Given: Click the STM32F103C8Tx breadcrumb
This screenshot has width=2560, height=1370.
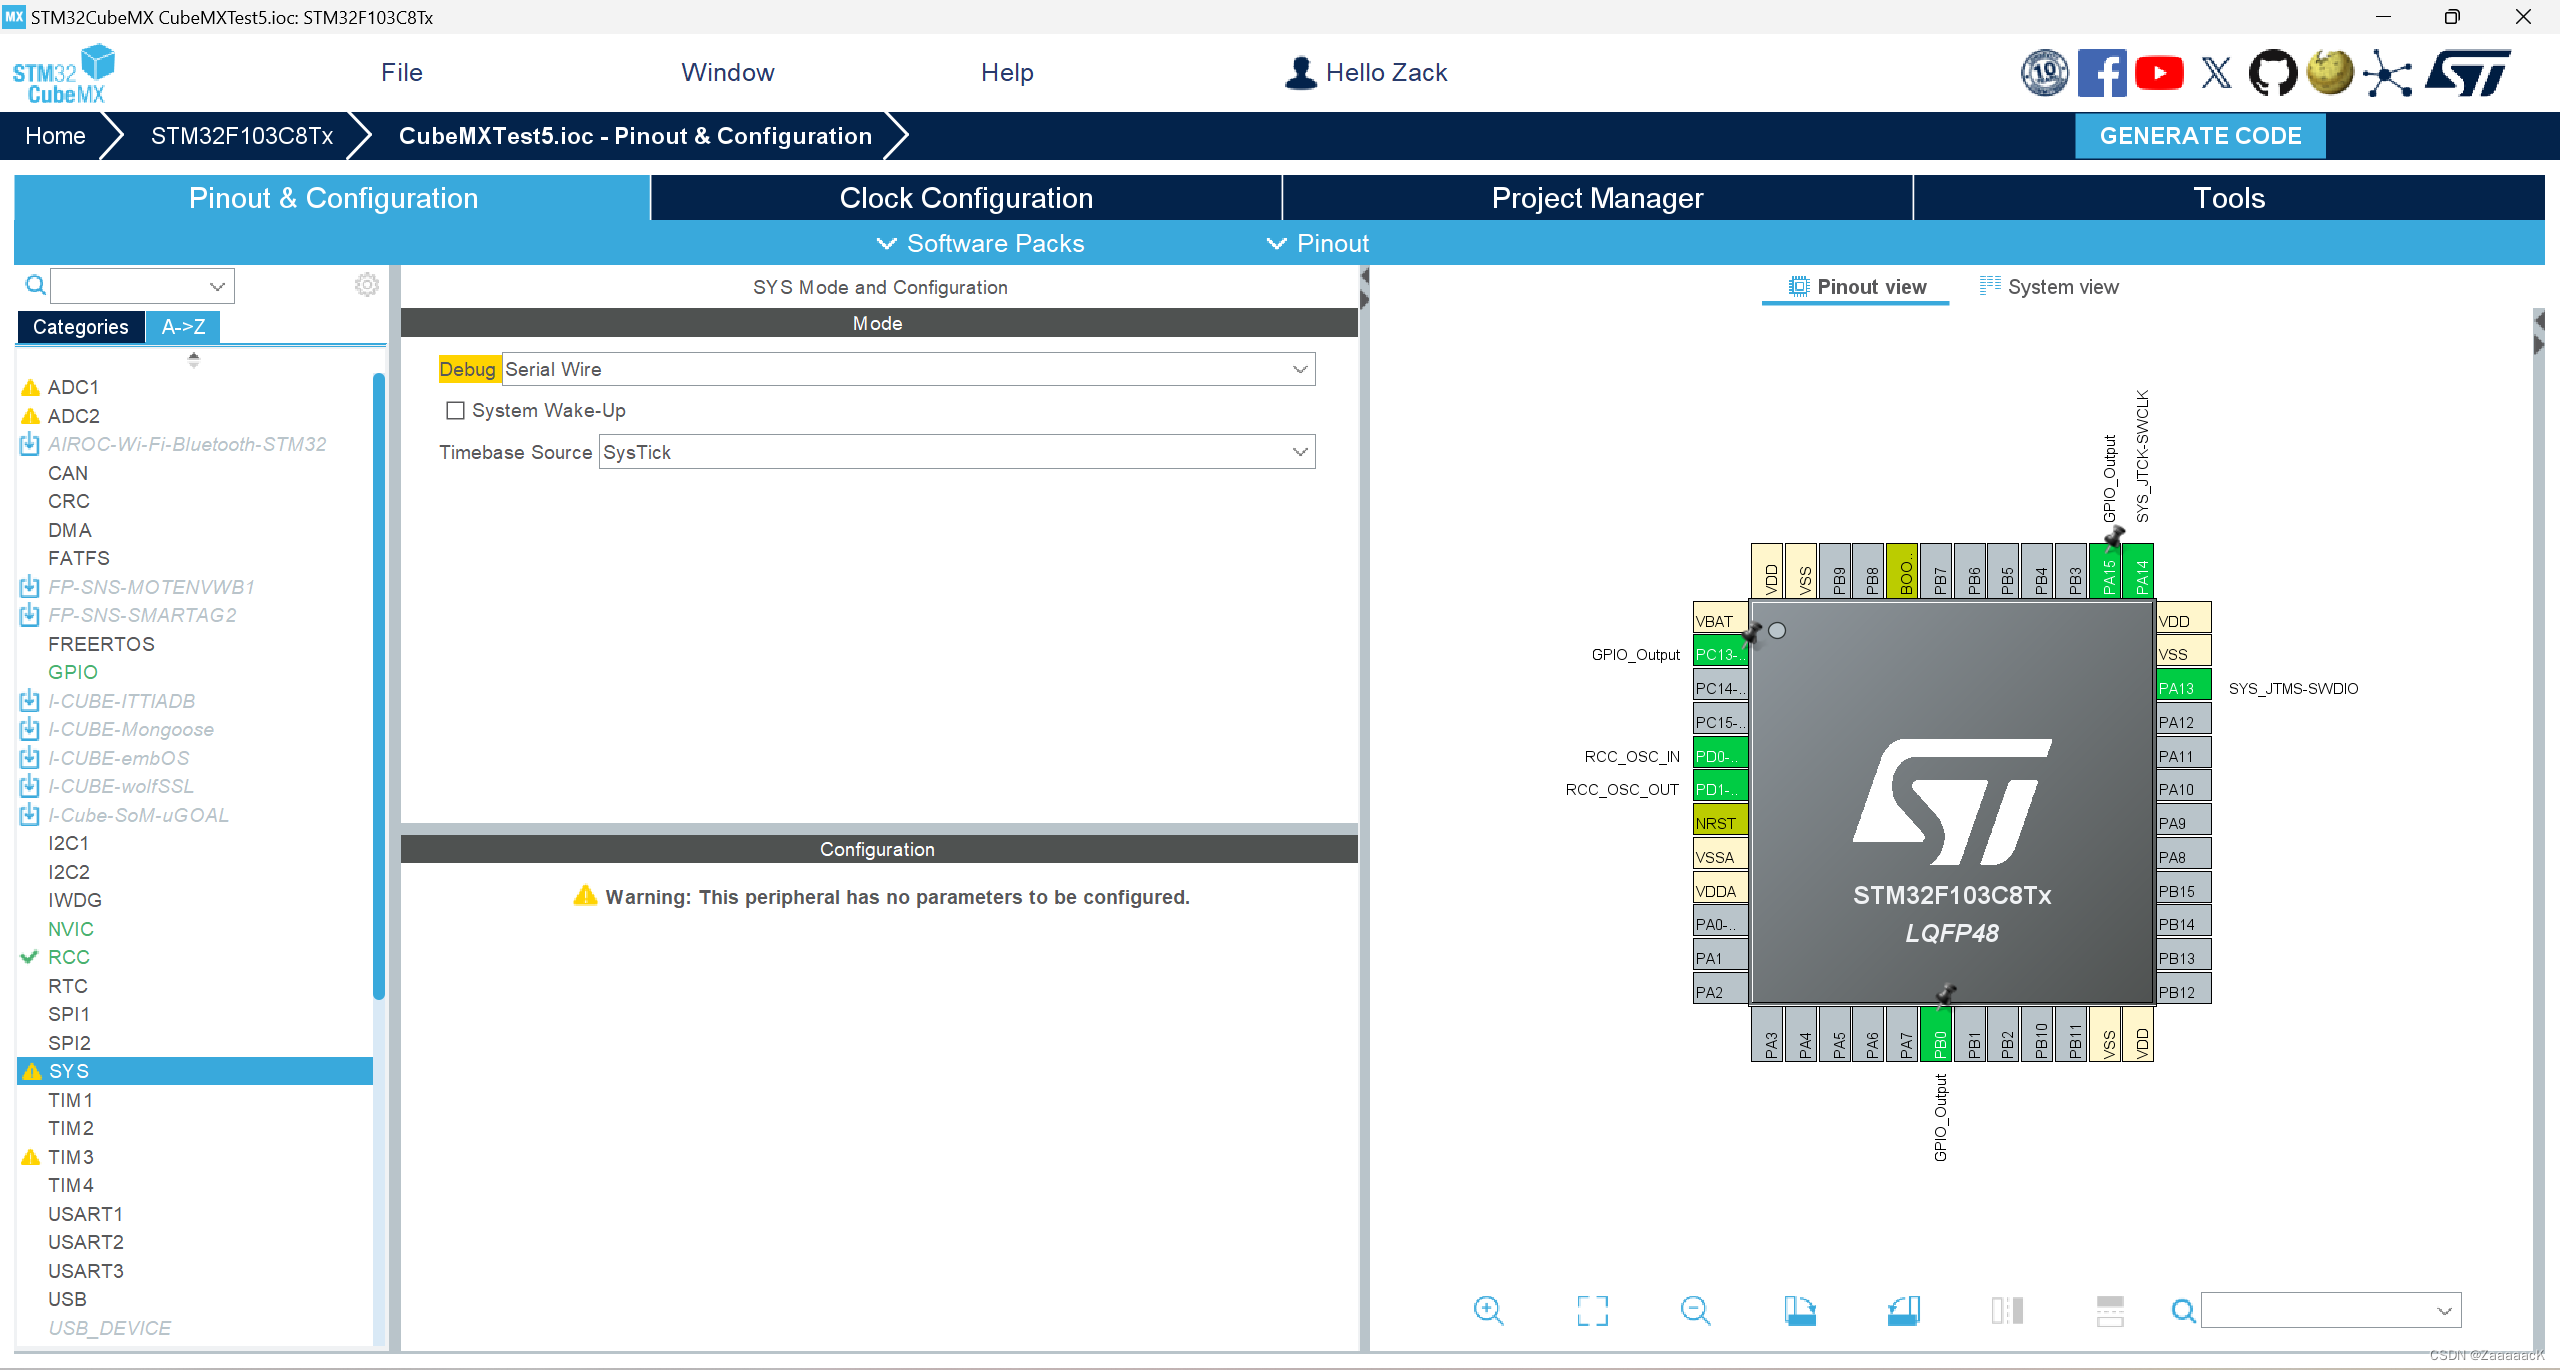Looking at the screenshot, I should [x=242, y=136].
